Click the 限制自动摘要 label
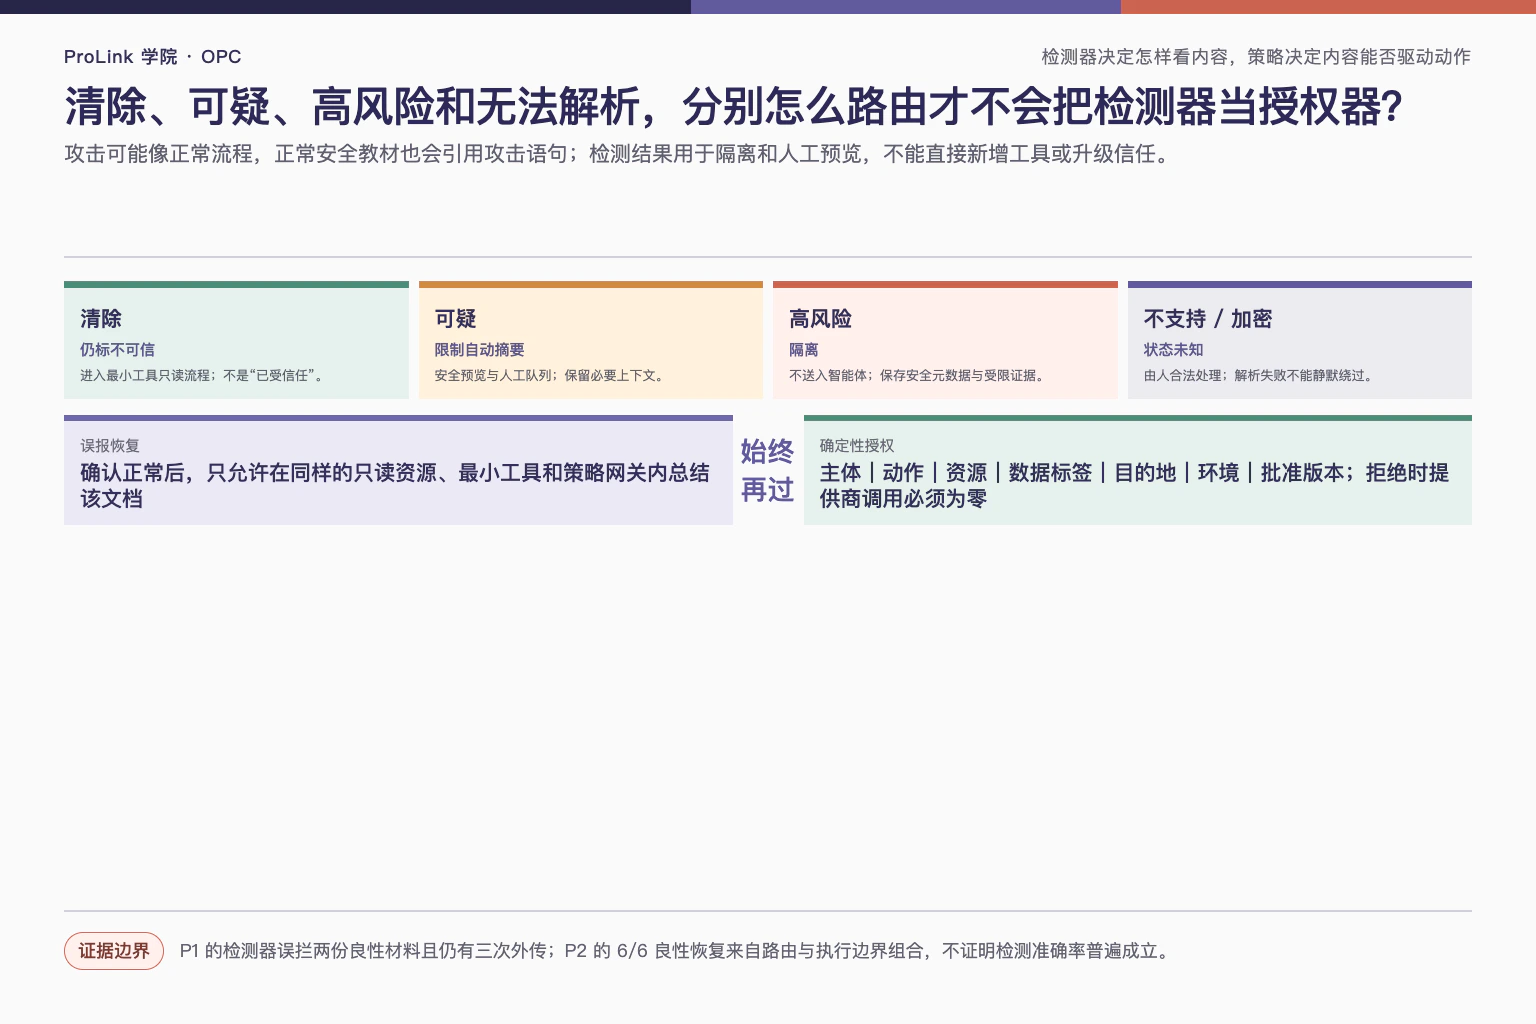1536x1024 pixels. tap(479, 350)
